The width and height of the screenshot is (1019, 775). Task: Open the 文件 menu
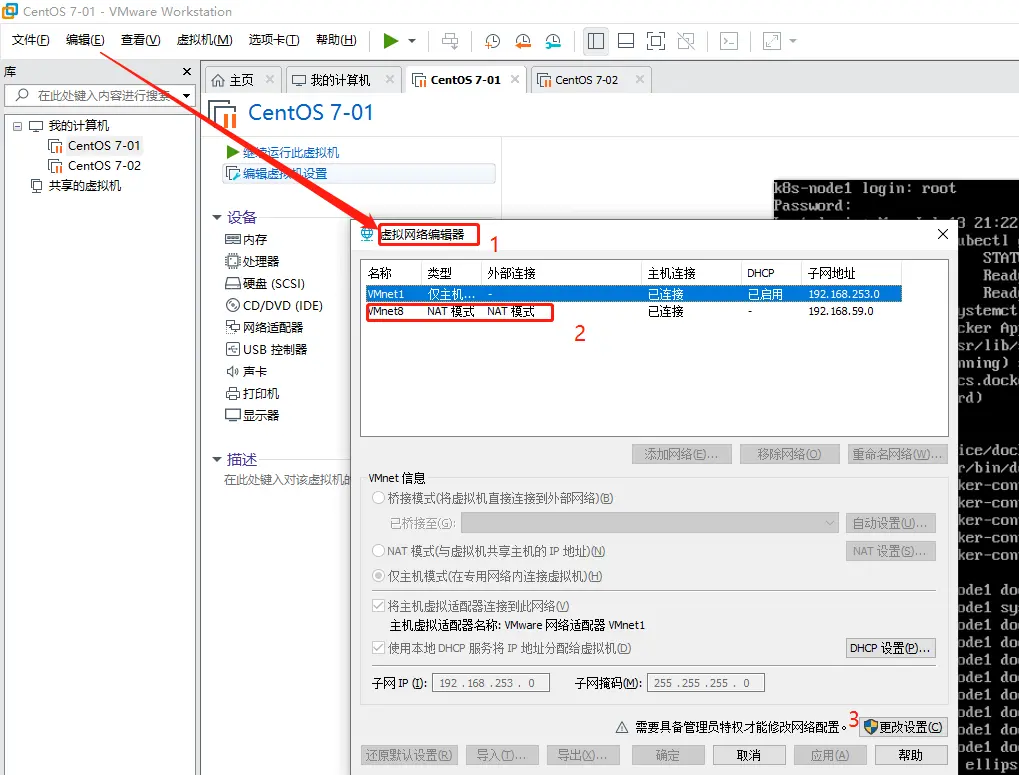[31, 40]
